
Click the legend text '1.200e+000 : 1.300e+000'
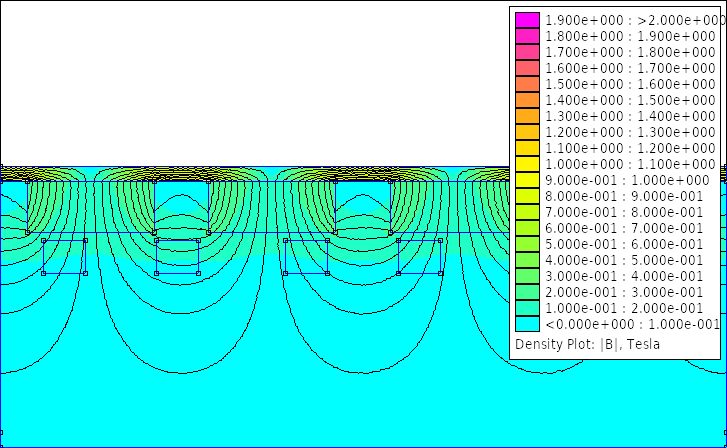[x=631, y=132]
